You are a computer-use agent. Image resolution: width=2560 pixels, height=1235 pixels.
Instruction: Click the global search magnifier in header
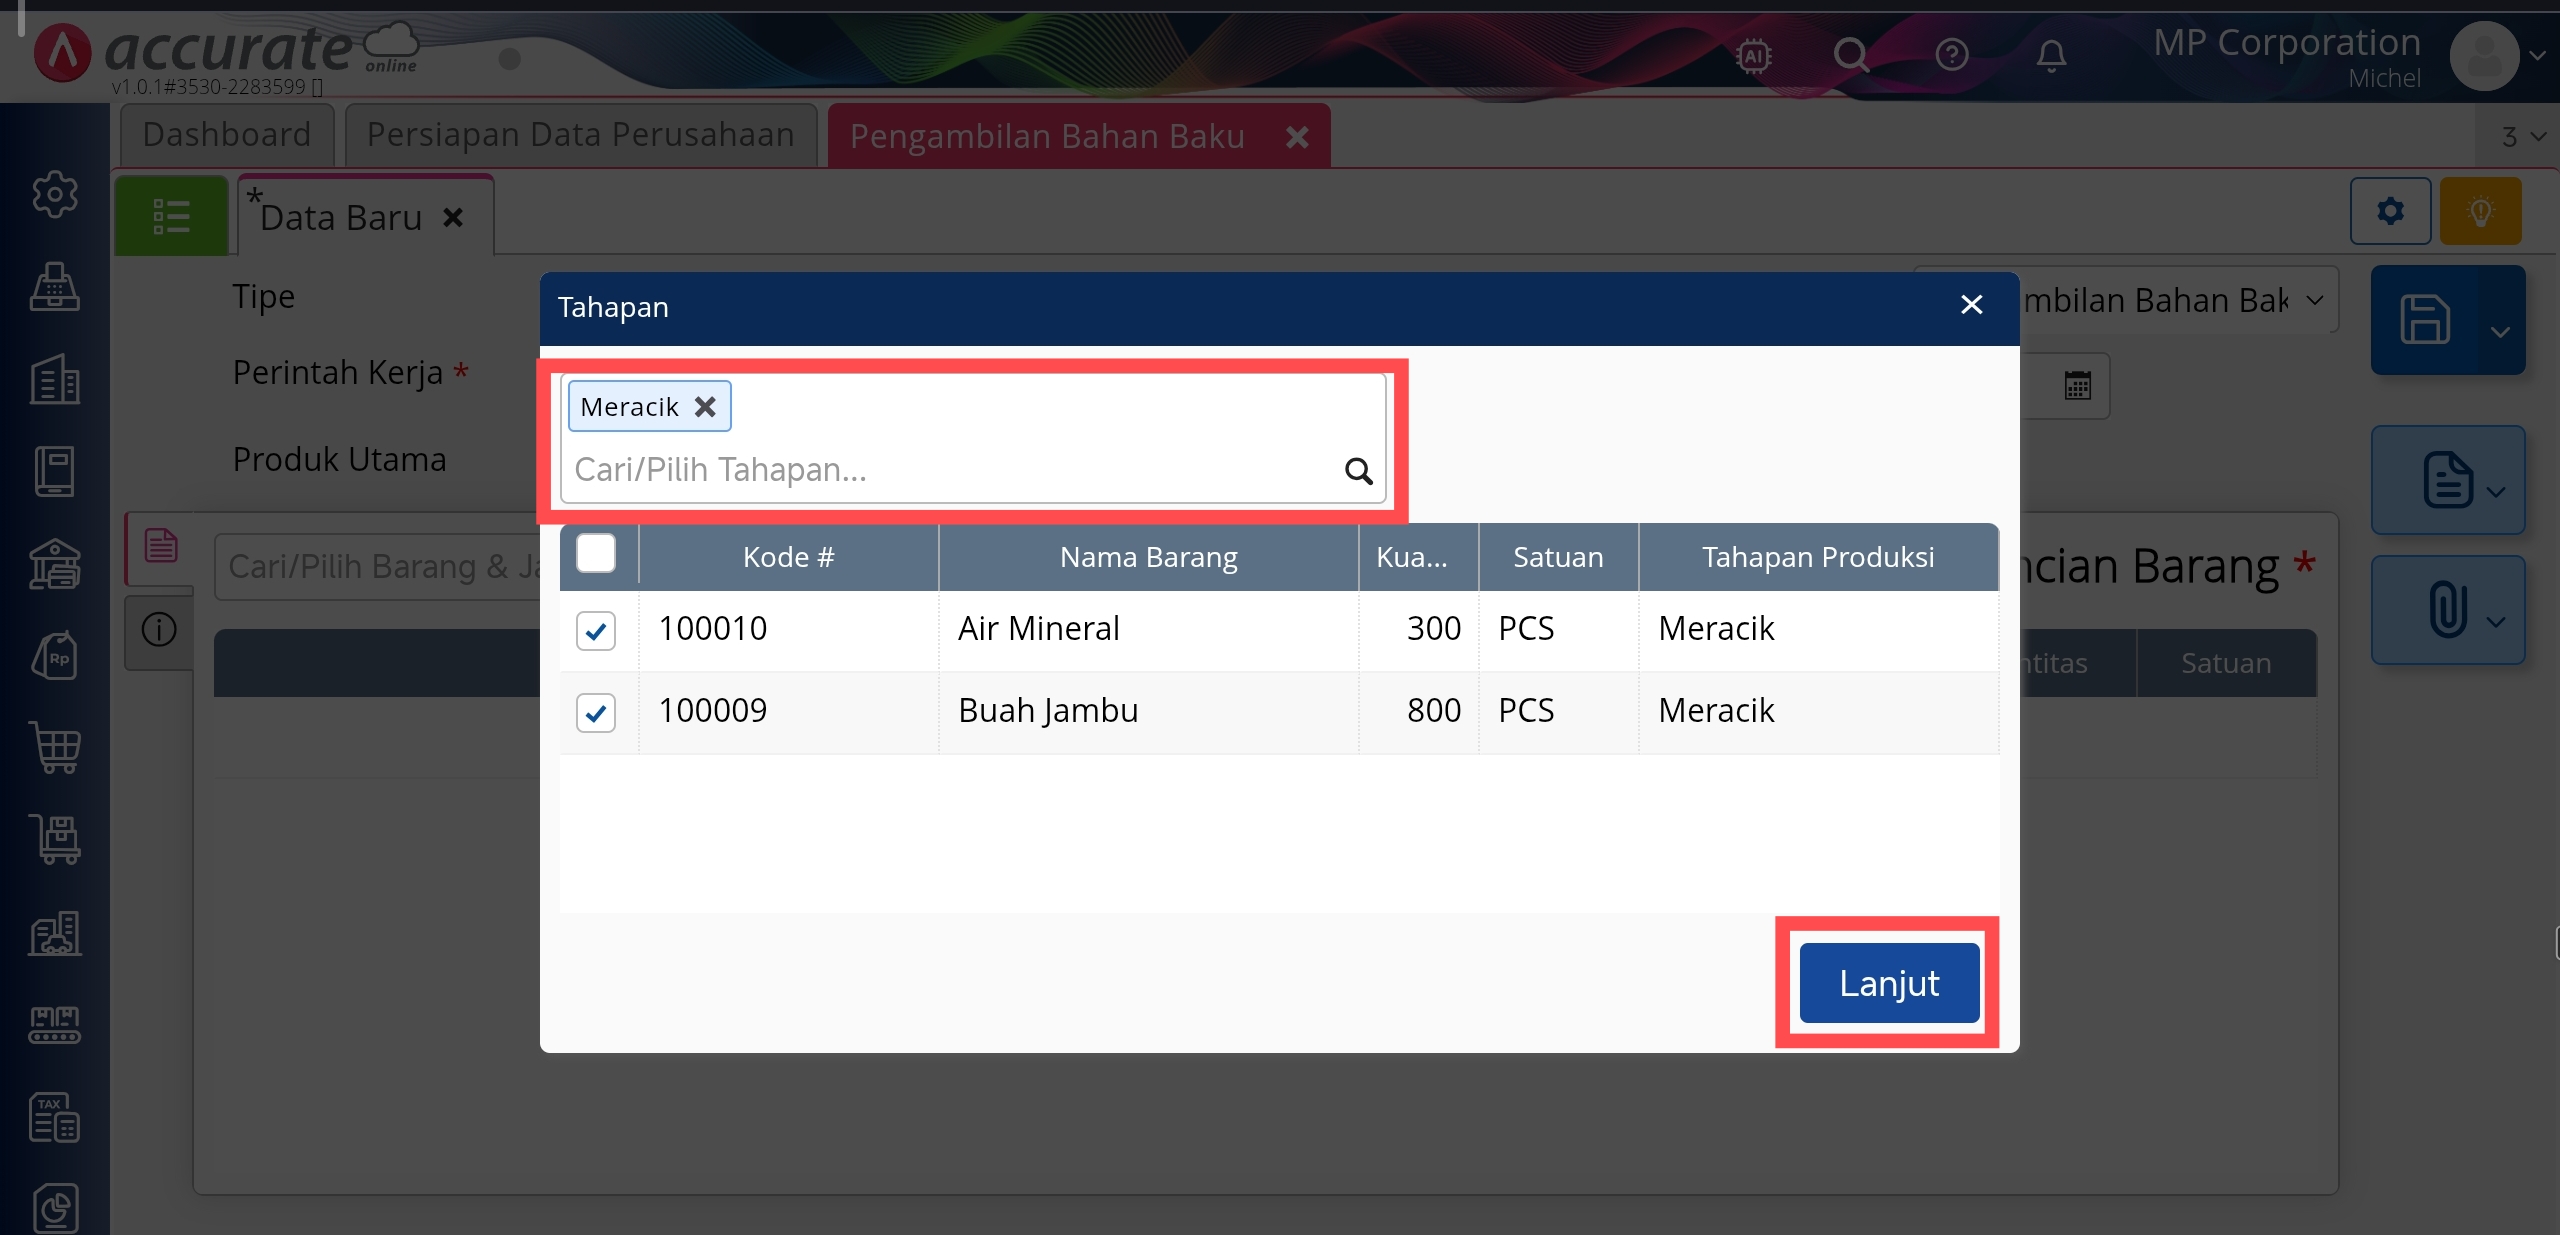coord(1851,54)
